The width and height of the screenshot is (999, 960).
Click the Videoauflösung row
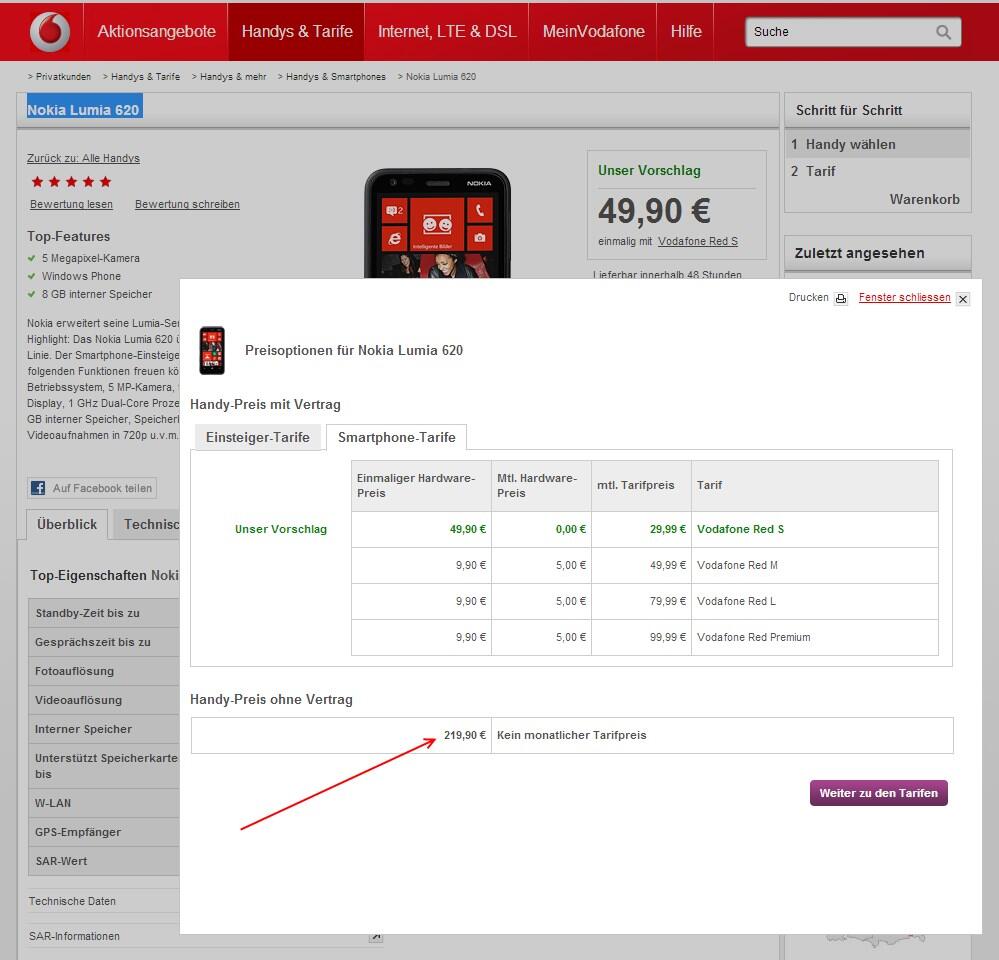point(104,700)
